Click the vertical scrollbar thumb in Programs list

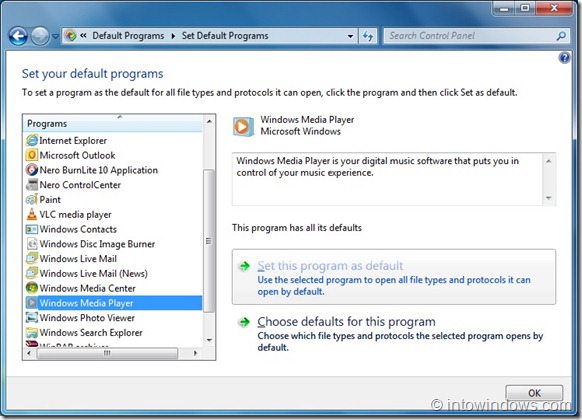(x=209, y=240)
